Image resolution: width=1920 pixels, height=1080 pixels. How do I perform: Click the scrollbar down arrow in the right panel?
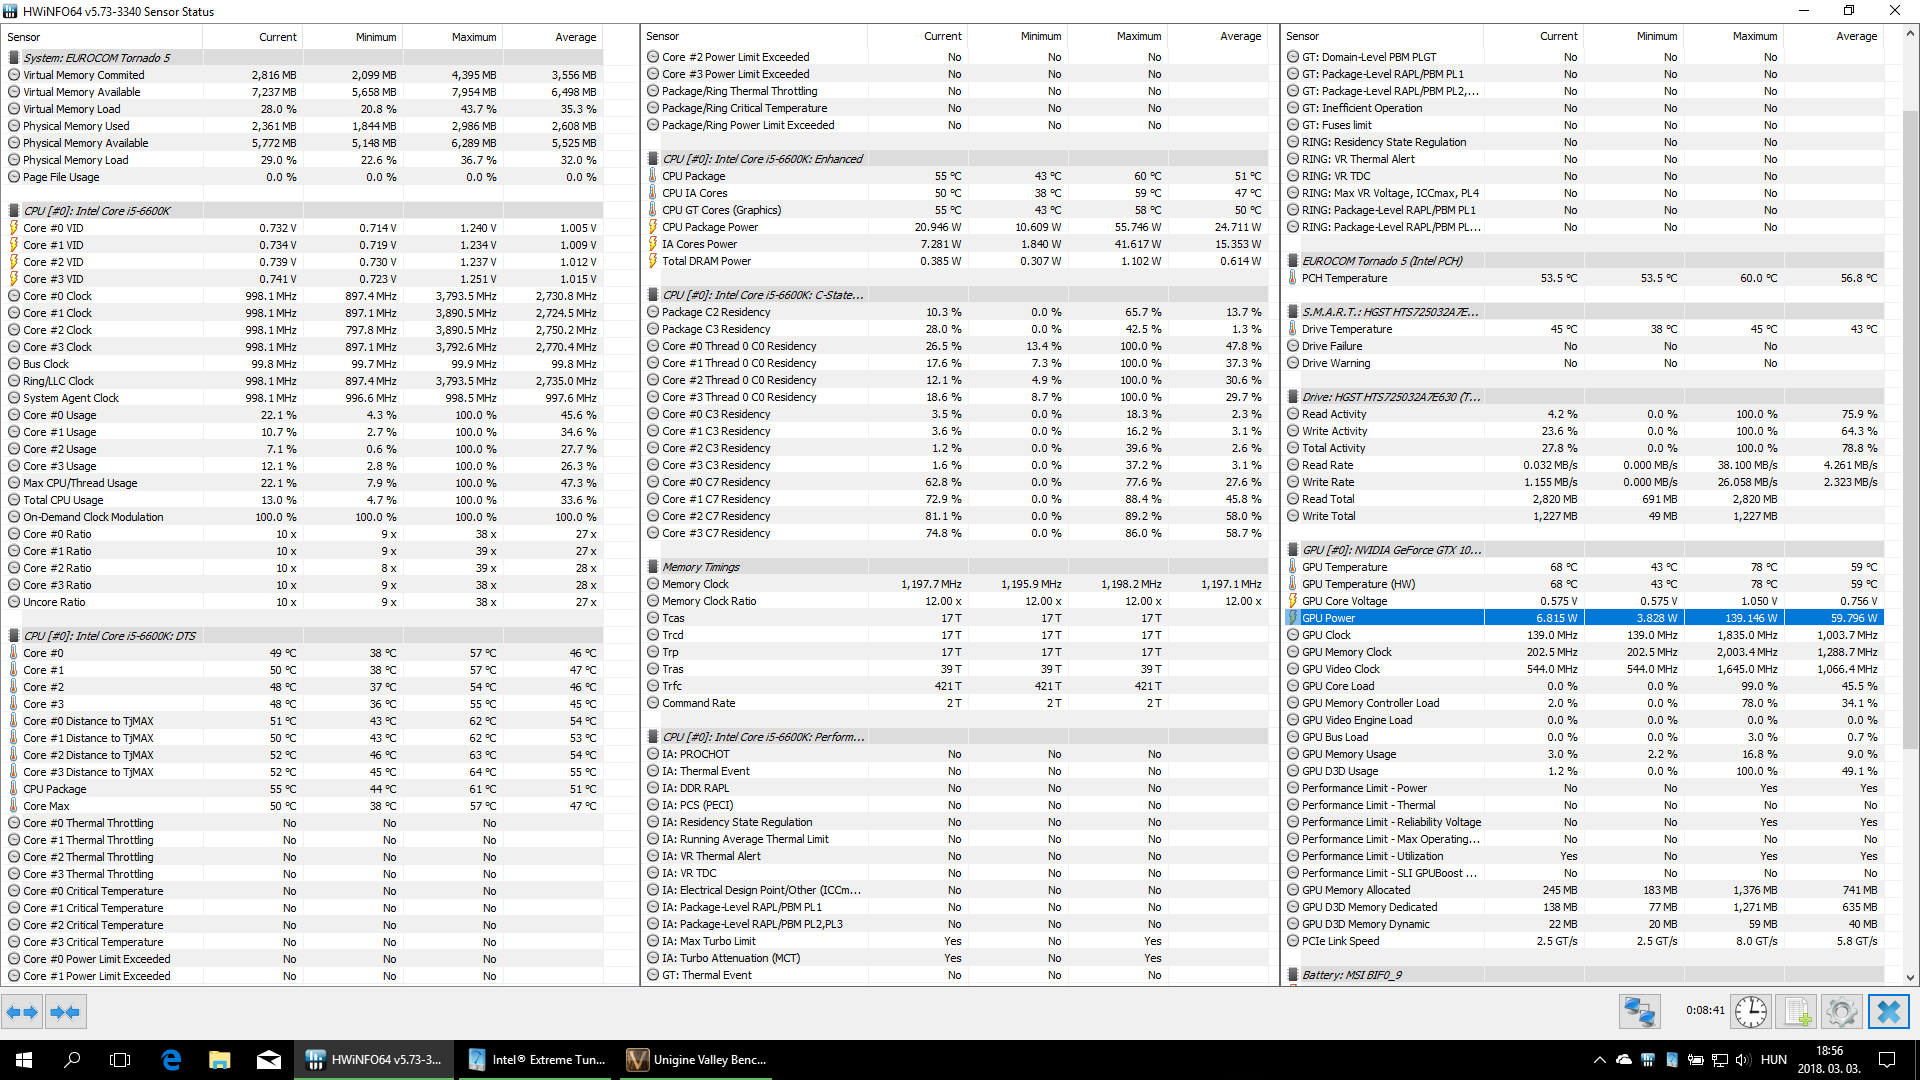[1910, 978]
